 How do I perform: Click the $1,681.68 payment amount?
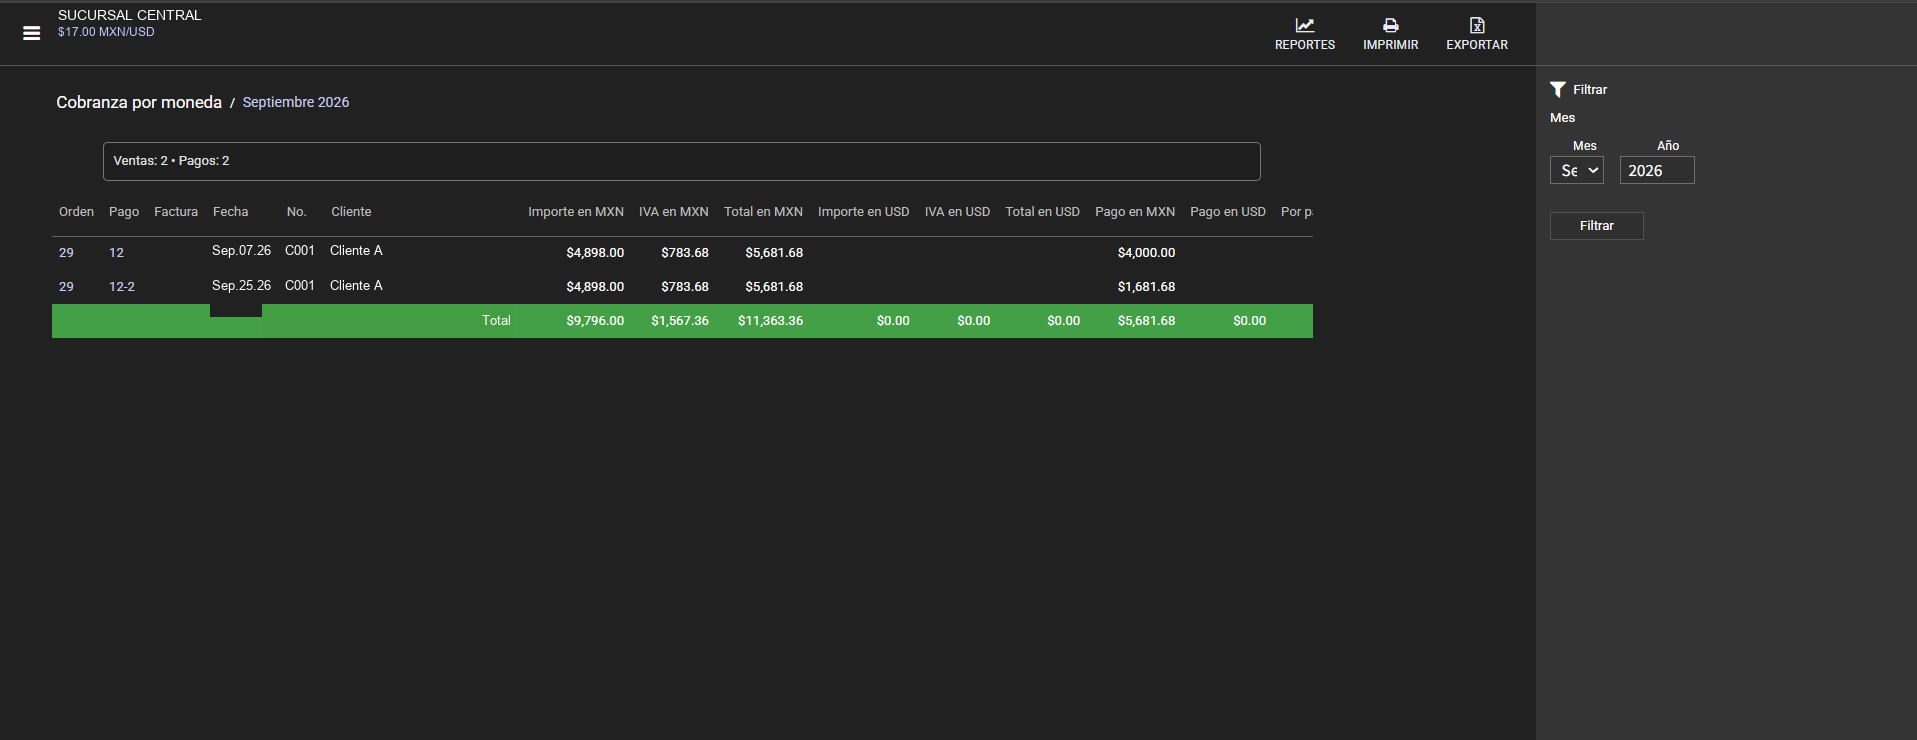(x=1146, y=287)
